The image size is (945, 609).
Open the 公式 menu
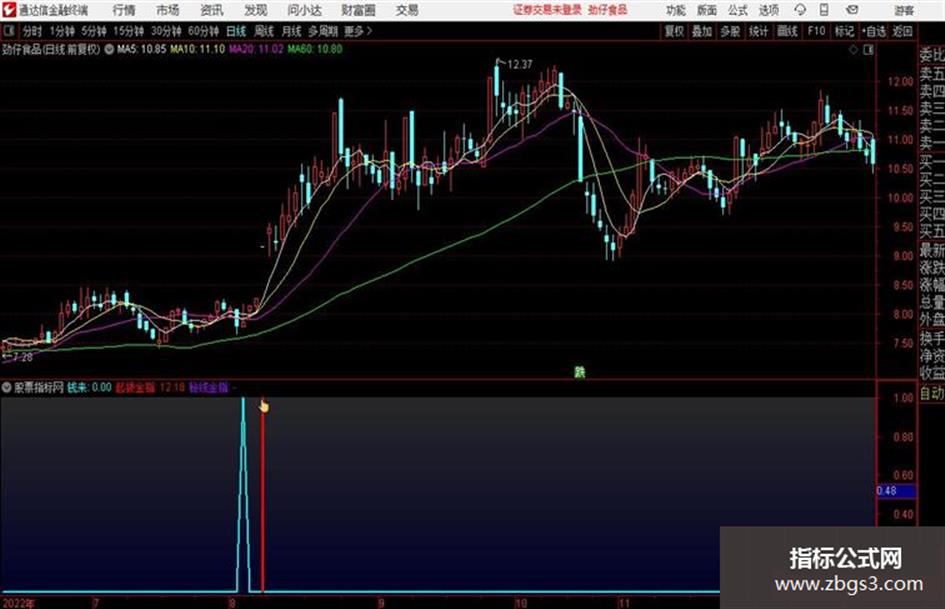(738, 10)
